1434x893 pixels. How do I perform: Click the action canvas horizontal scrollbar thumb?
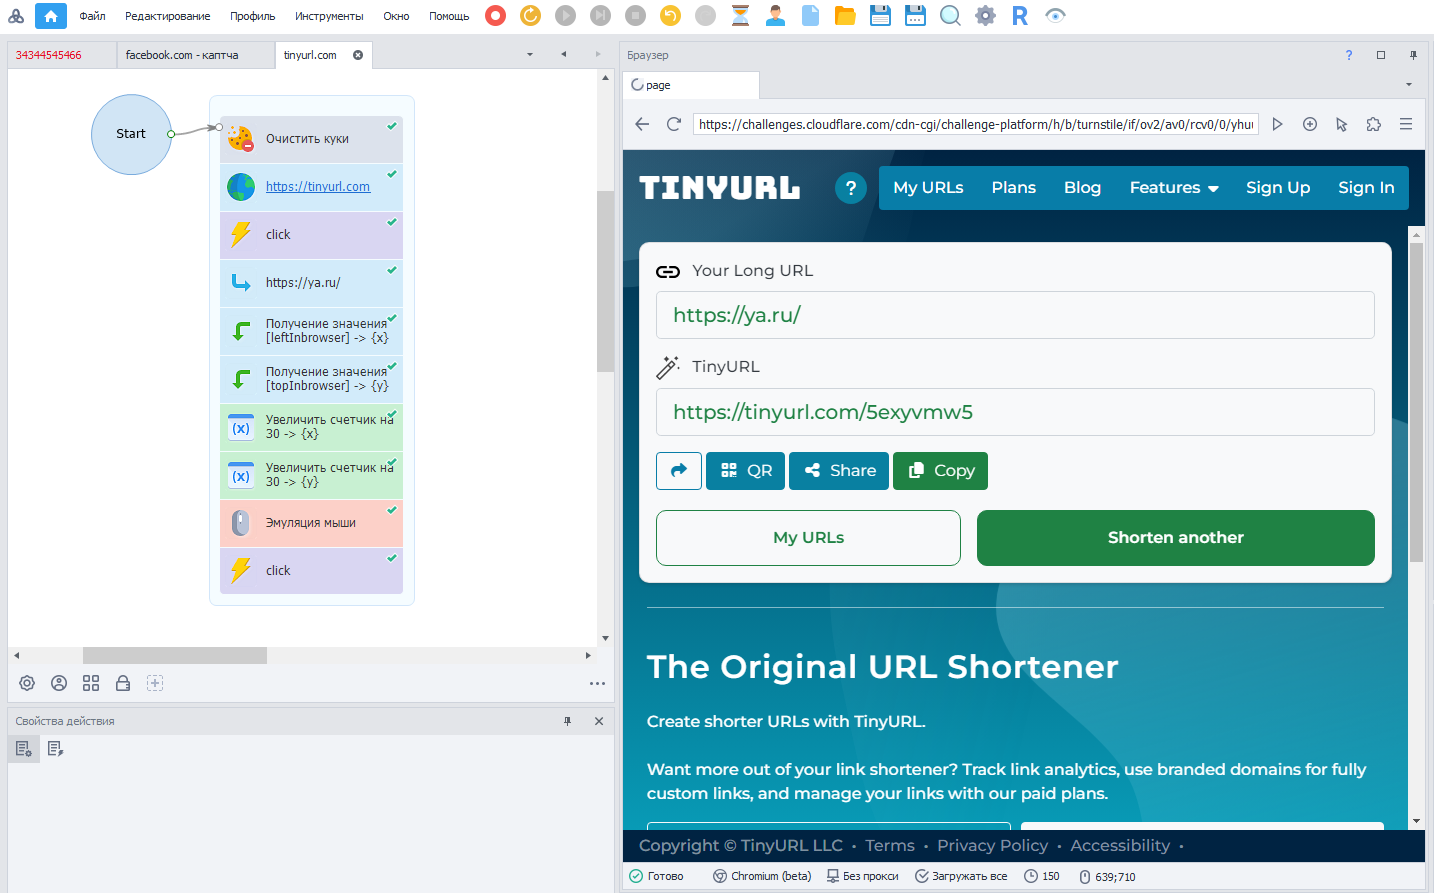[175, 656]
